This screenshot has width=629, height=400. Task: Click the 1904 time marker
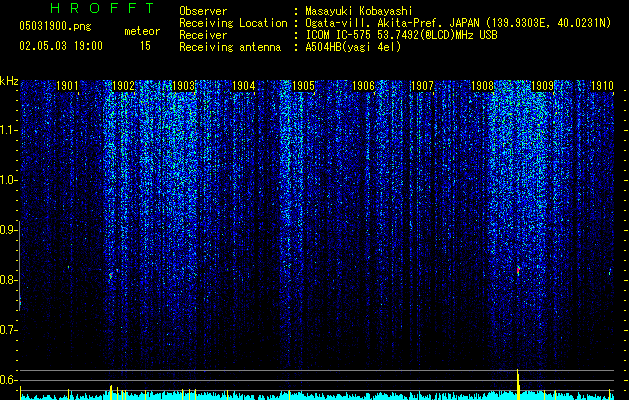coord(243,86)
